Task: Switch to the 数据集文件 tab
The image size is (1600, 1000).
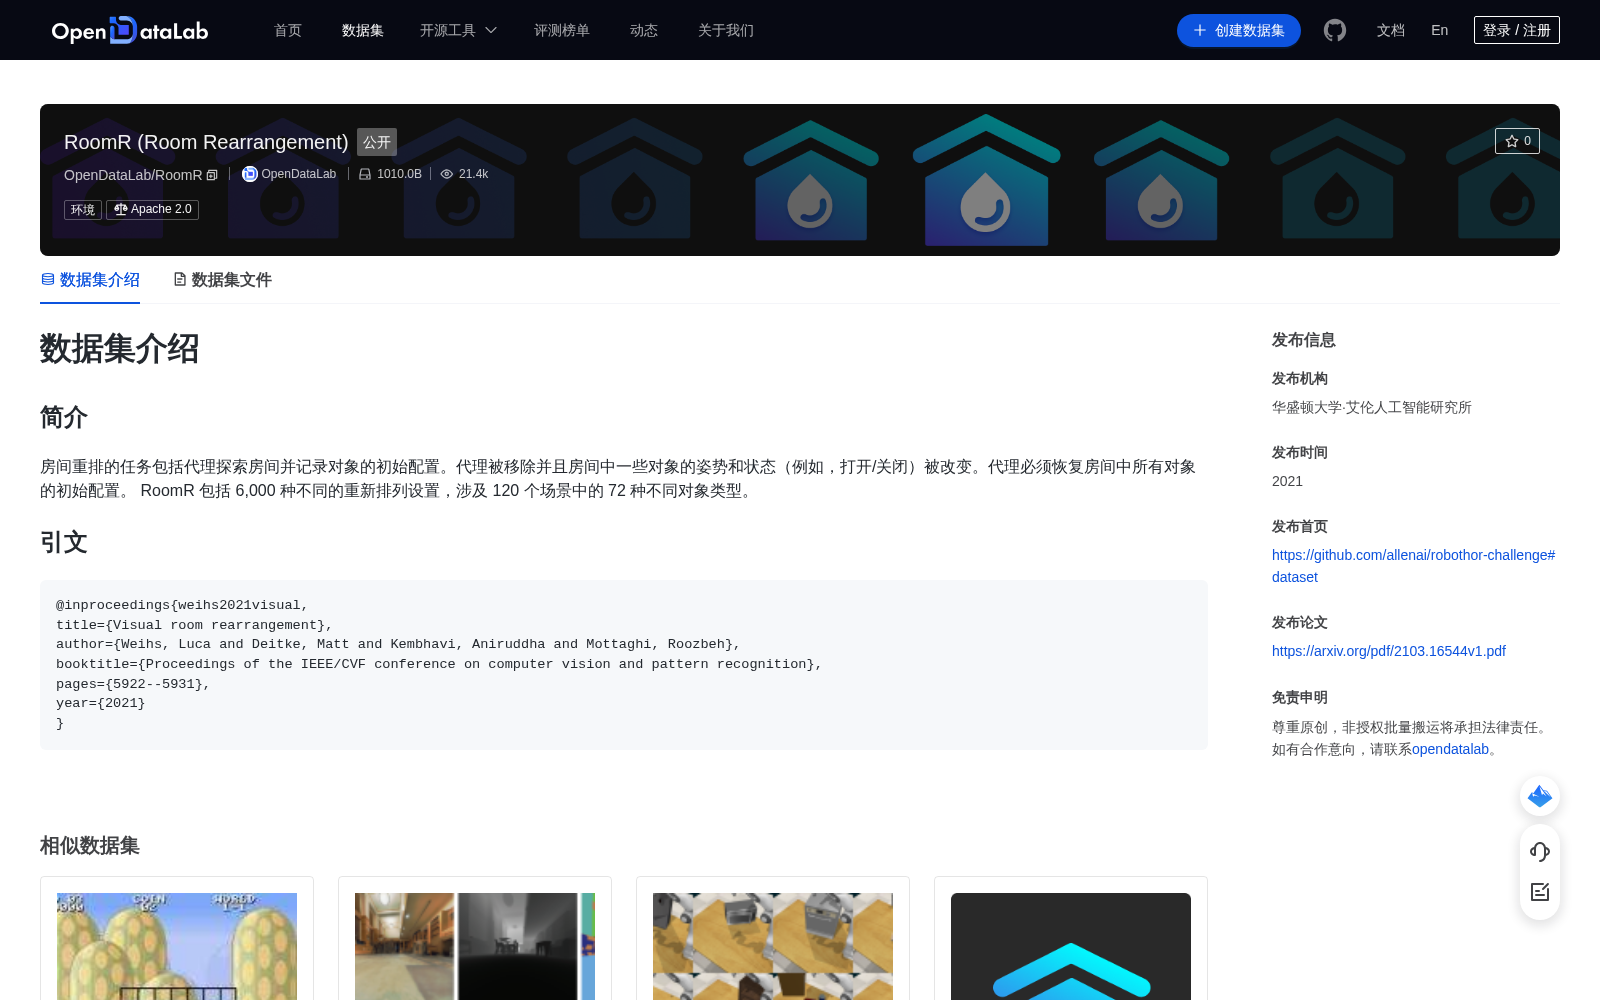Action: click(x=222, y=280)
